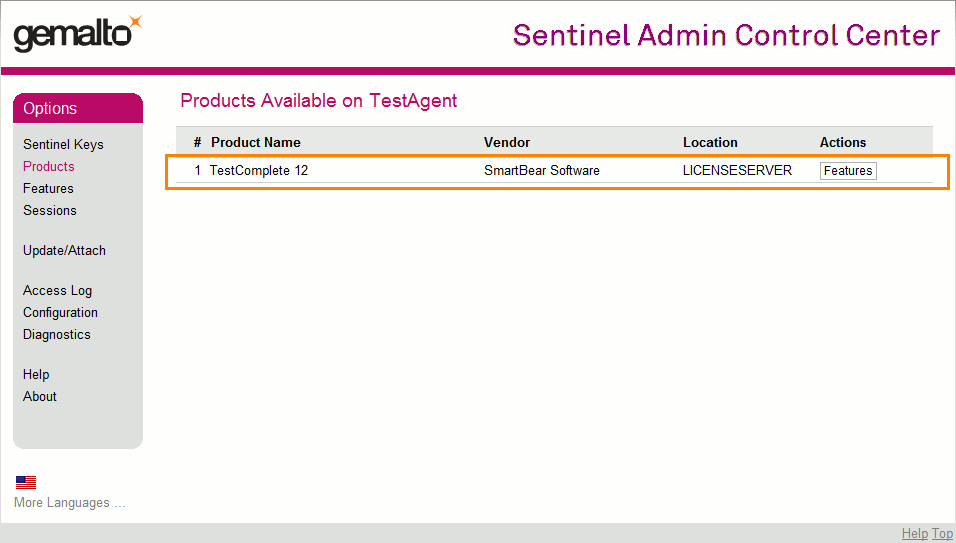Open Update/Attach page
956x543 pixels.
coord(64,251)
